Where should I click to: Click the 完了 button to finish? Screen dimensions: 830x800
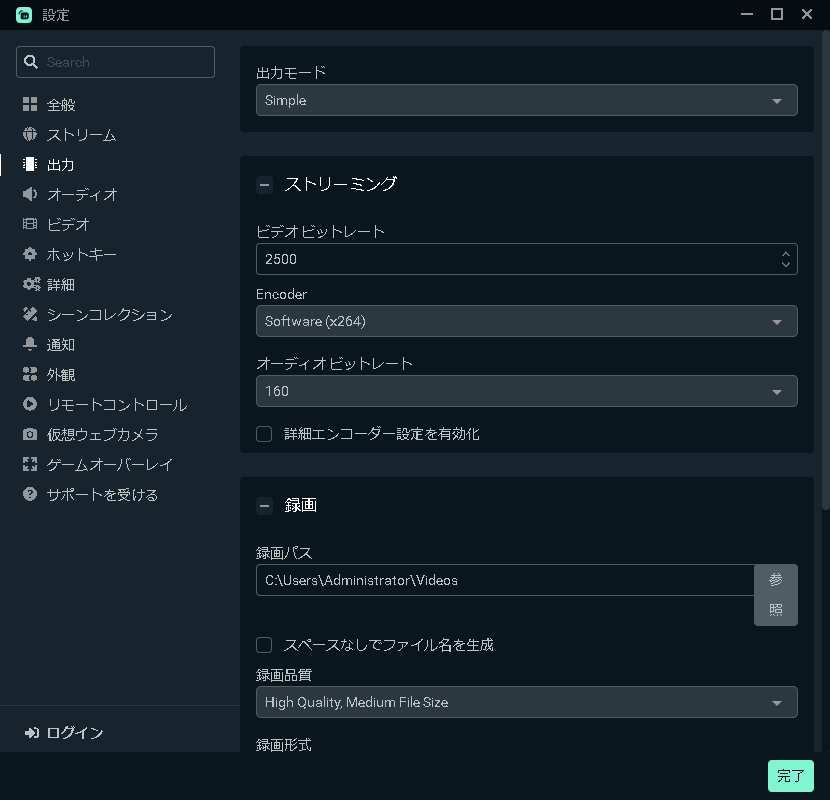tap(790, 776)
